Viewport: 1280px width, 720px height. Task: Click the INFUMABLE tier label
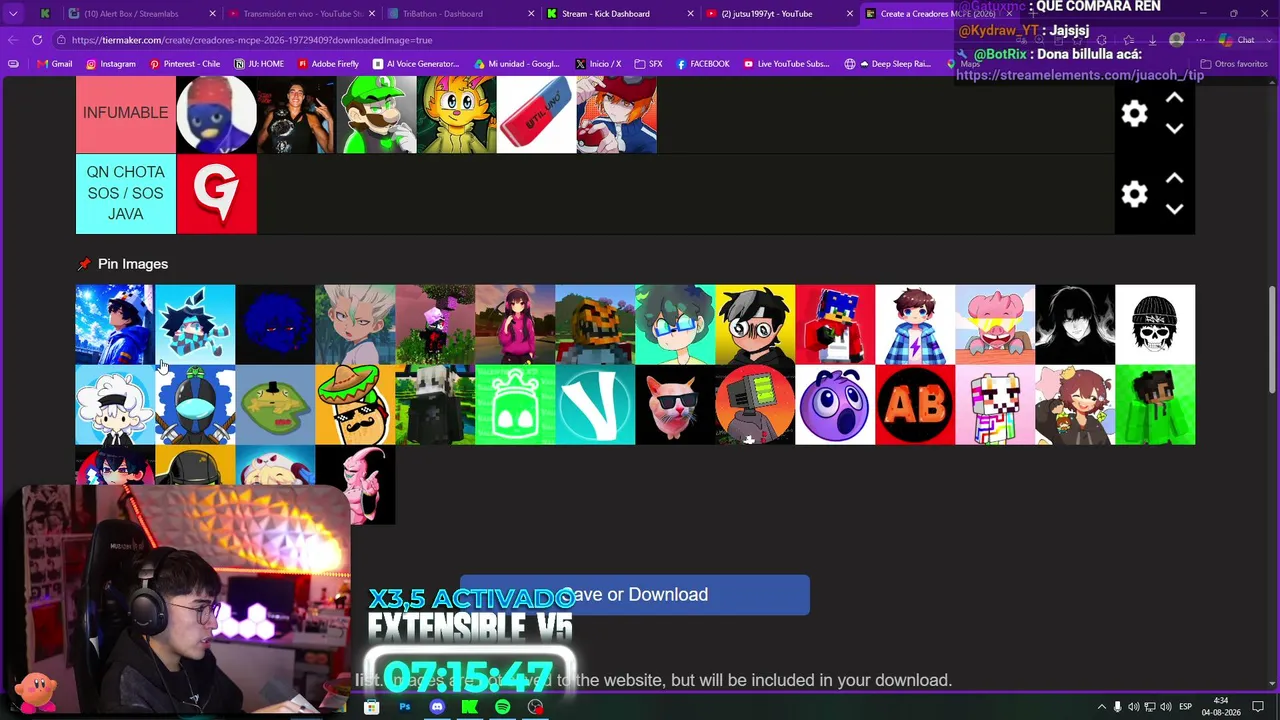tap(126, 113)
